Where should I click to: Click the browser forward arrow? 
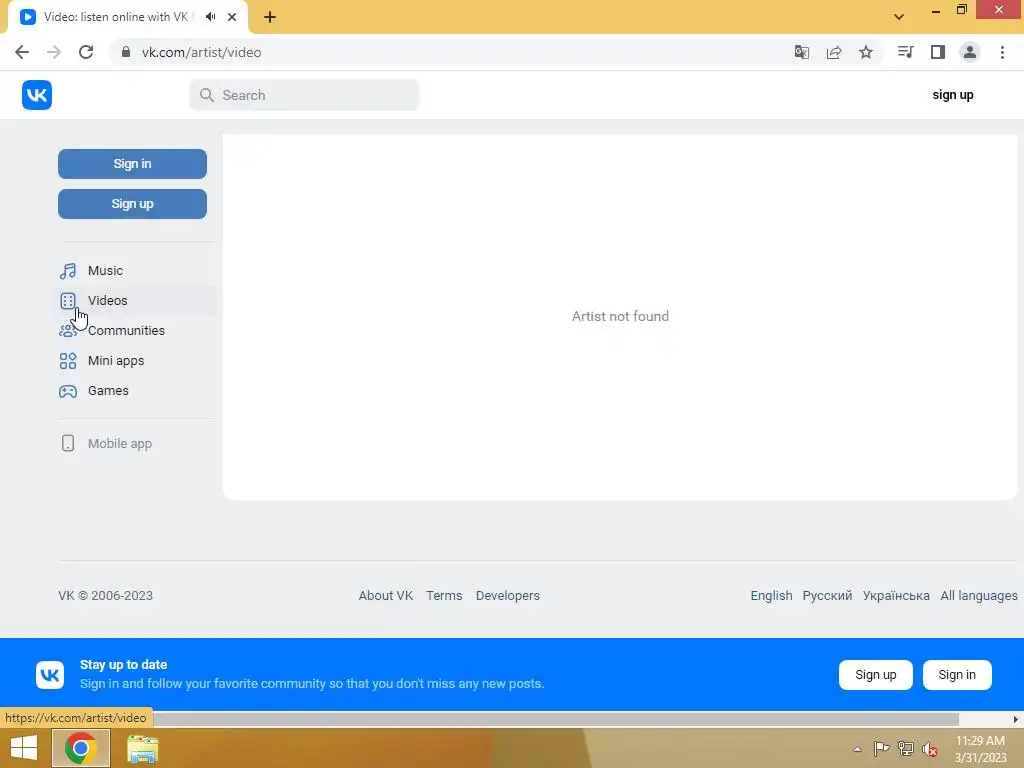pyautogui.click(x=54, y=52)
